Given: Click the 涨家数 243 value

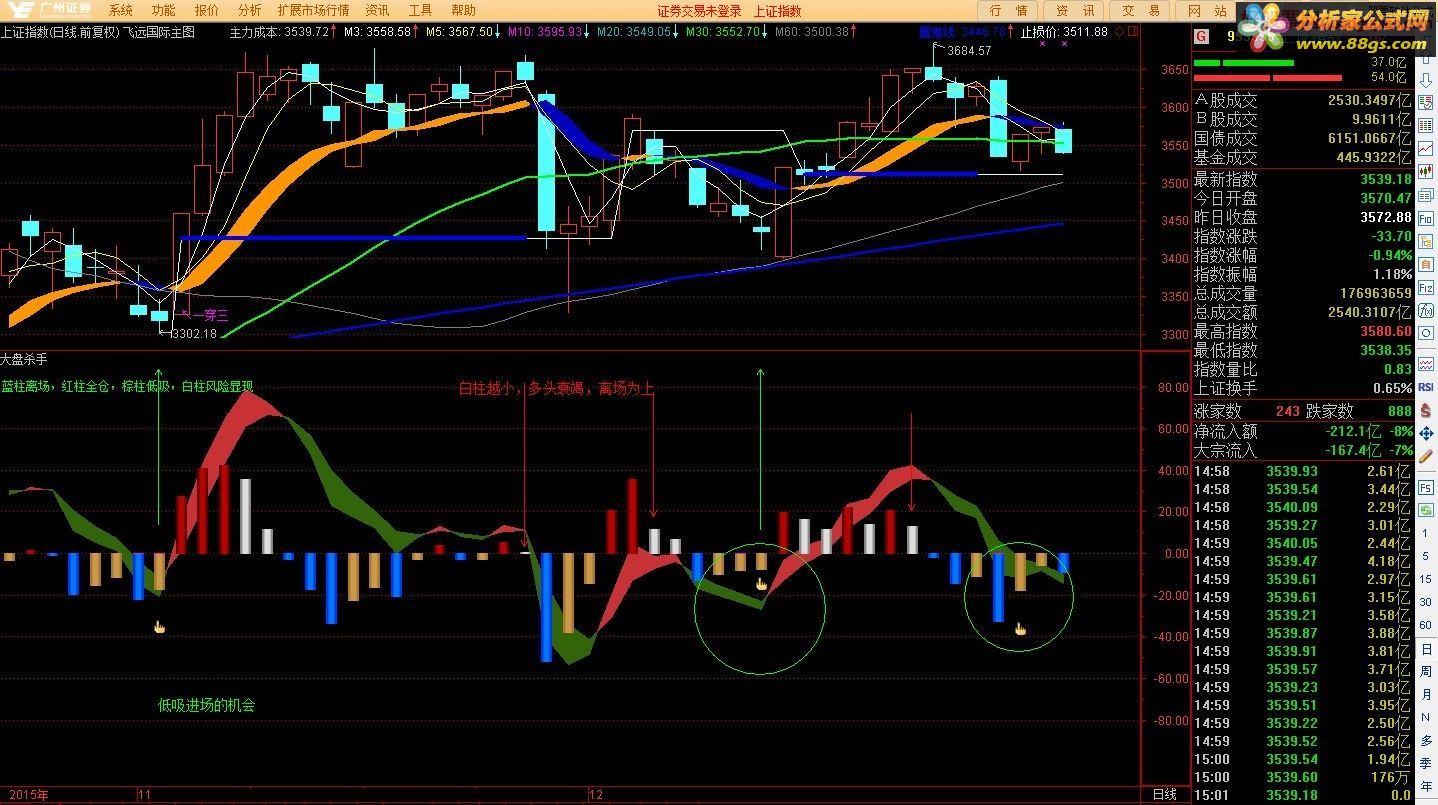Looking at the screenshot, I should (1288, 411).
